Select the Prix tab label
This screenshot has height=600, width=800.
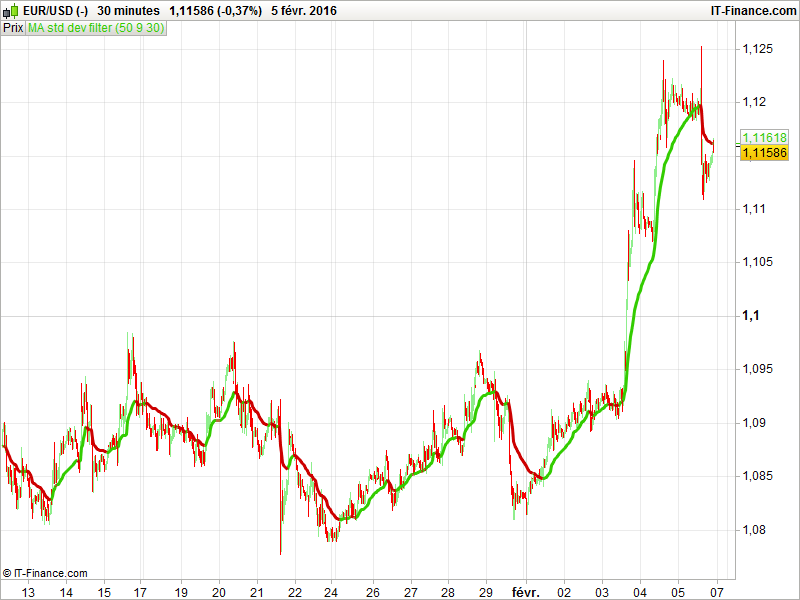13,28
